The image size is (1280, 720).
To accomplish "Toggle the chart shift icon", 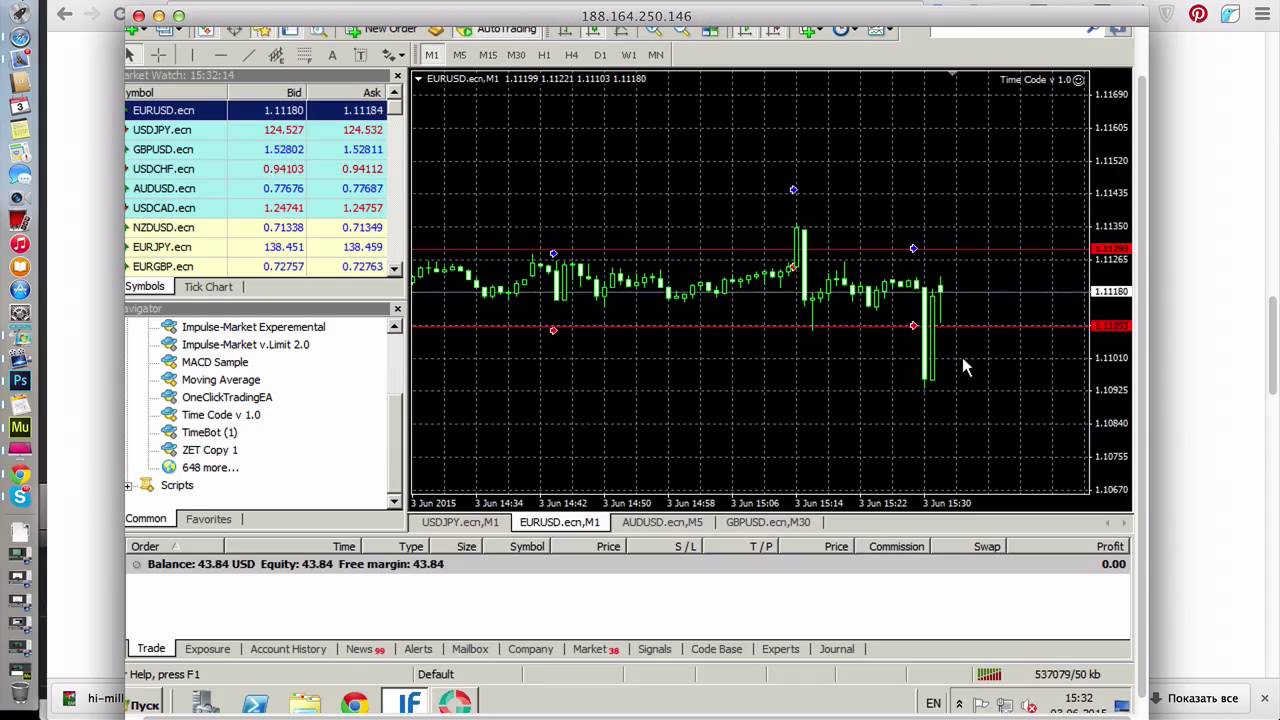I will point(773,30).
